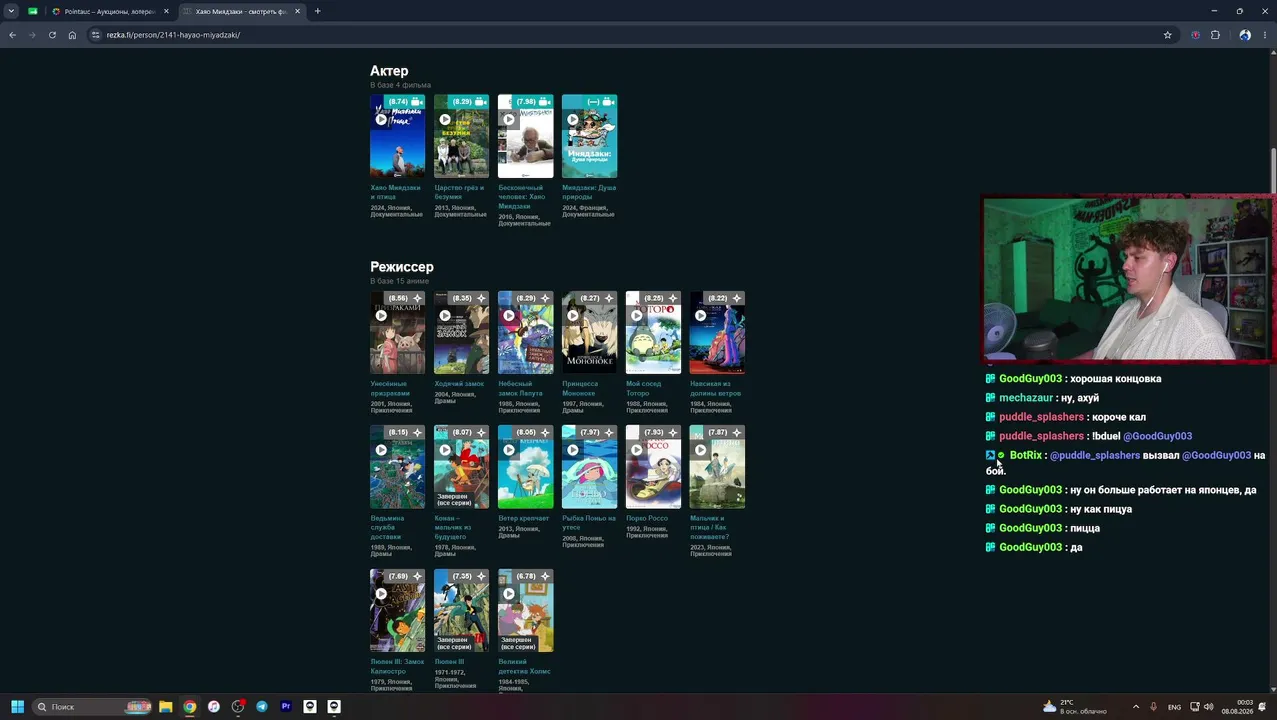Open Premiere Pro from the taskbar
The width and height of the screenshot is (1277, 720).
click(x=286, y=707)
